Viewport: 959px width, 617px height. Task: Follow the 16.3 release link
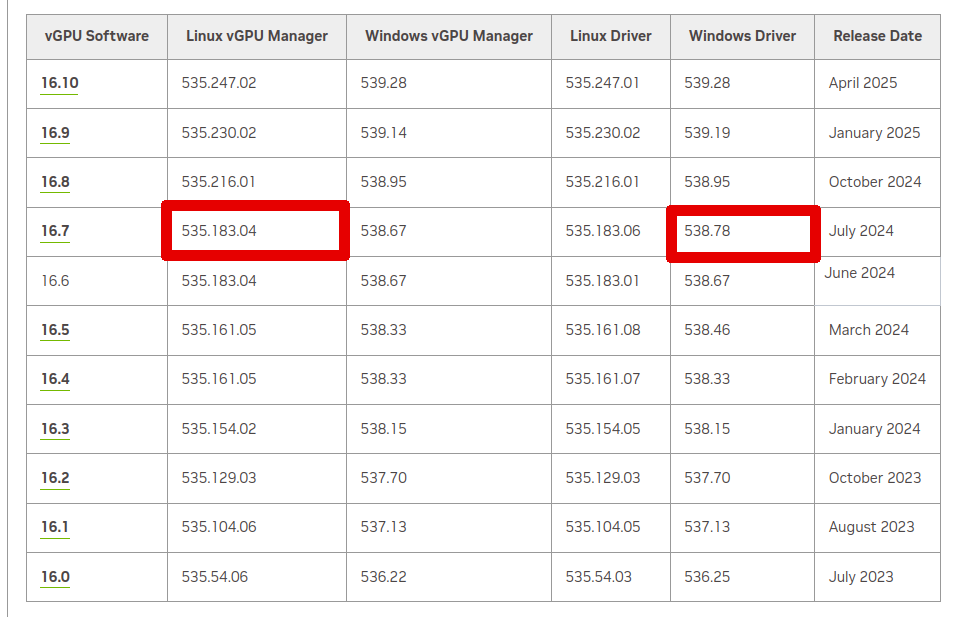(55, 429)
